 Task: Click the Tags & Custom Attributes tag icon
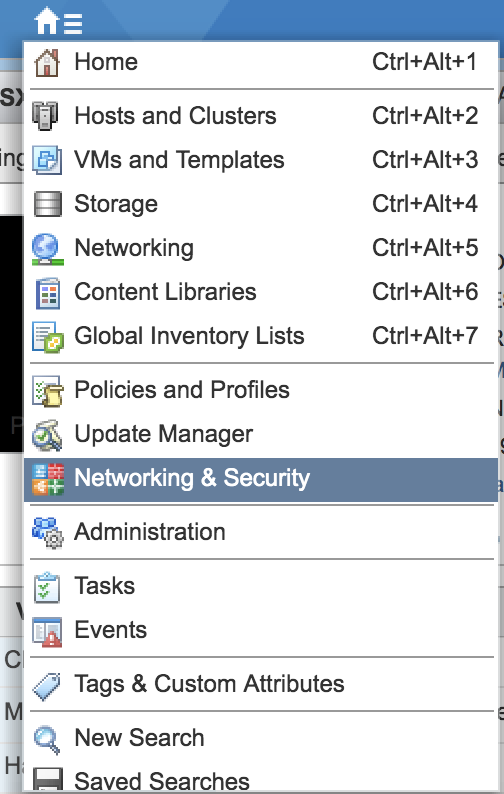(x=47, y=686)
